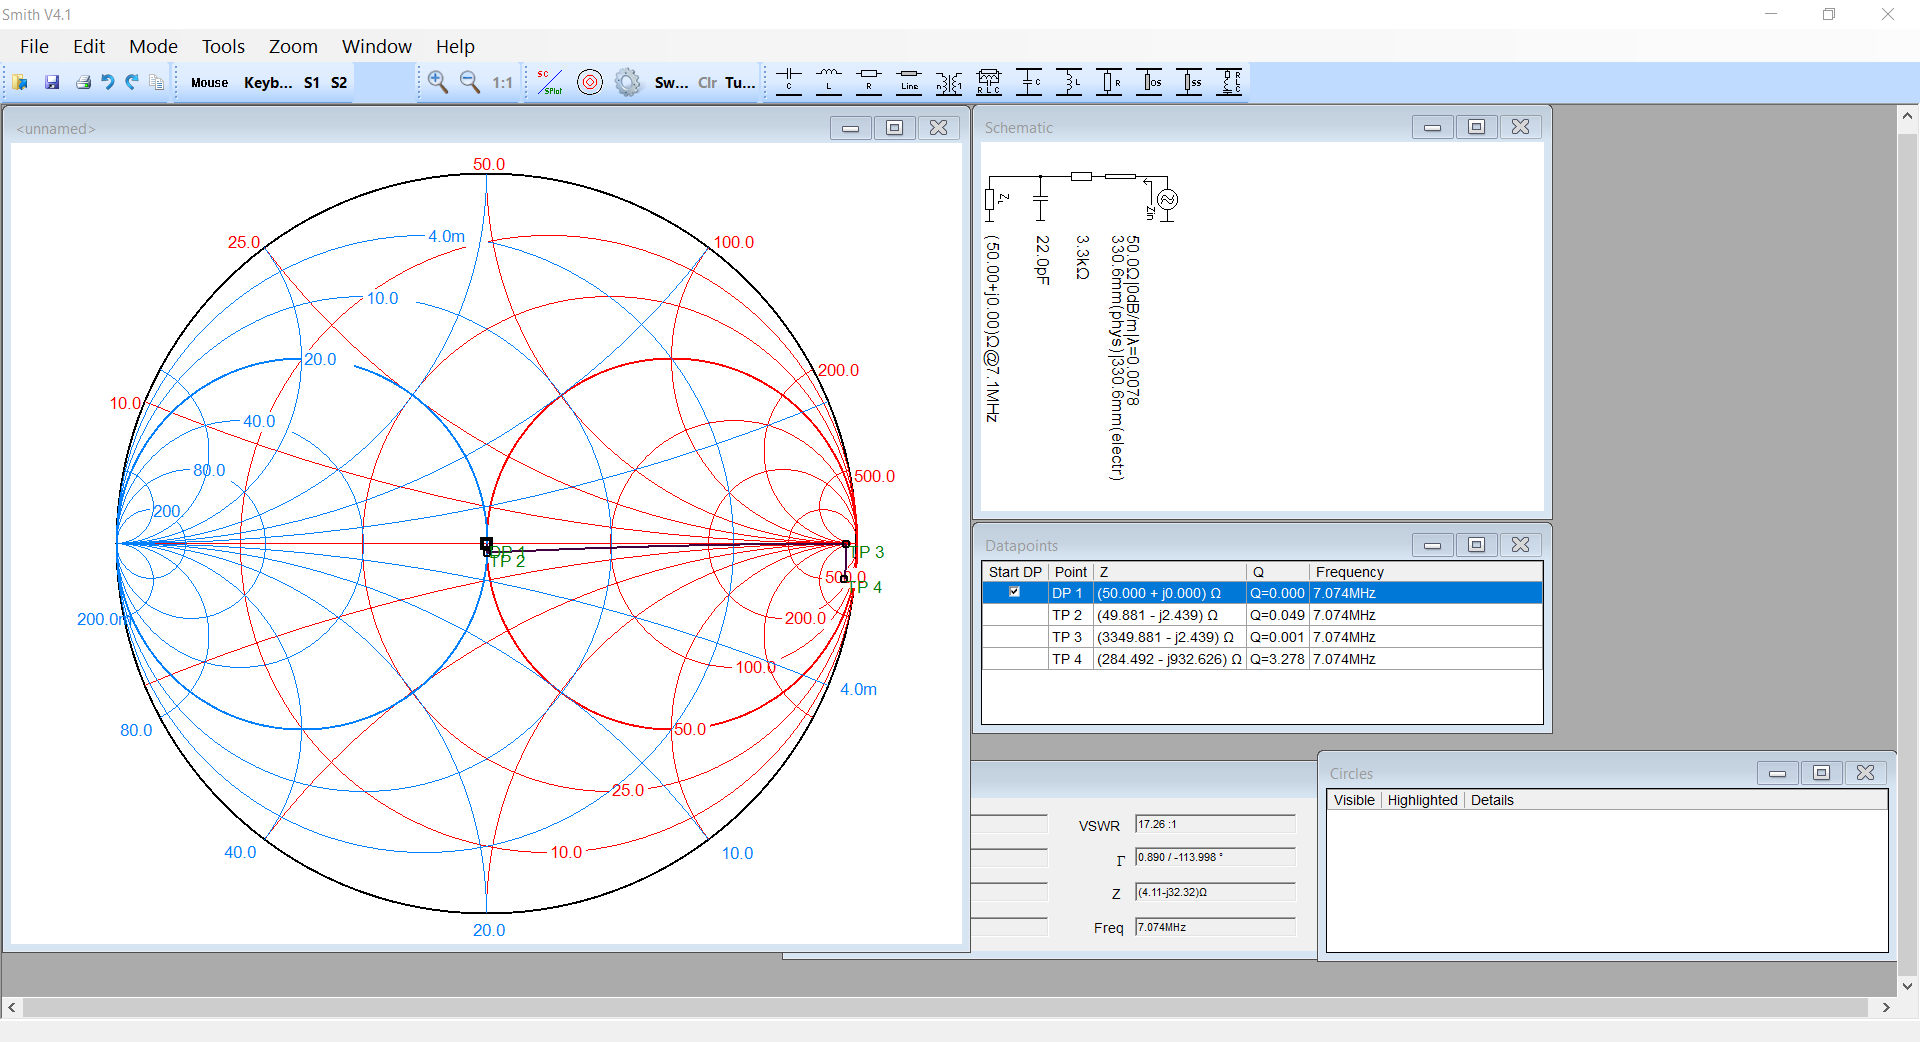Click the Zoom in magnifier icon

[x=437, y=82]
